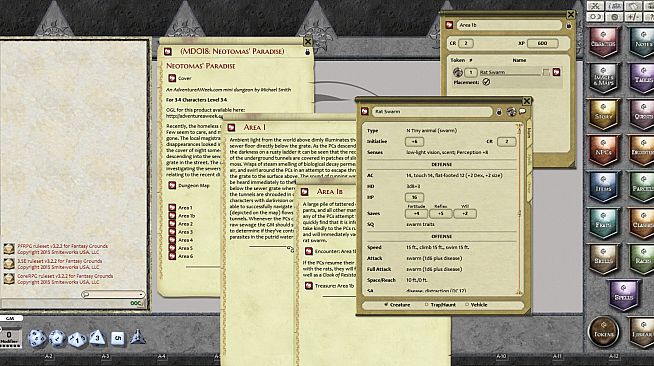Select the Creature radio option
This screenshot has height=366, width=654.
[x=397, y=305]
